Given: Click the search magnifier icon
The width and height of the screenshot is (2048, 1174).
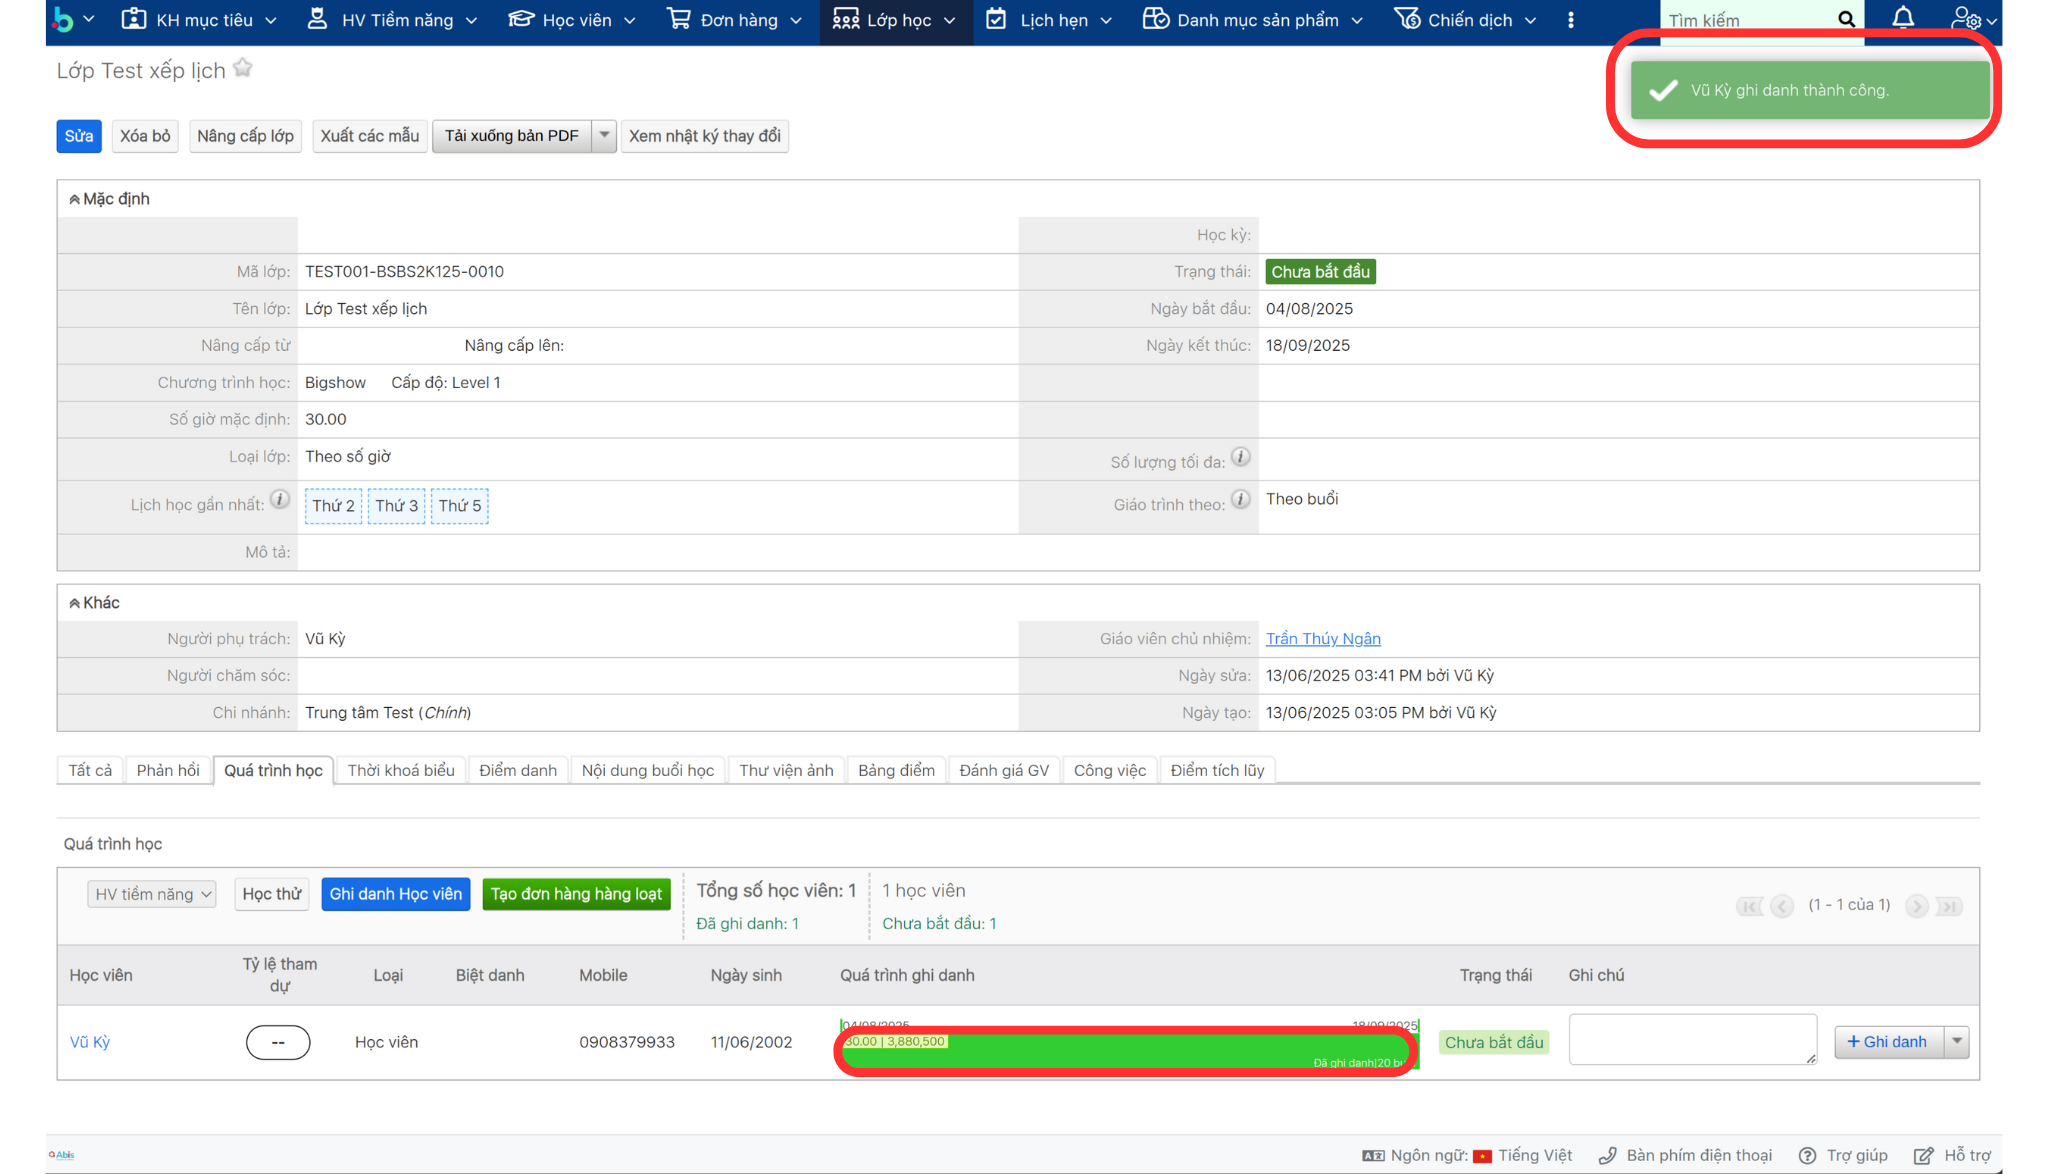Looking at the screenshot, I should coord(1846,19).
